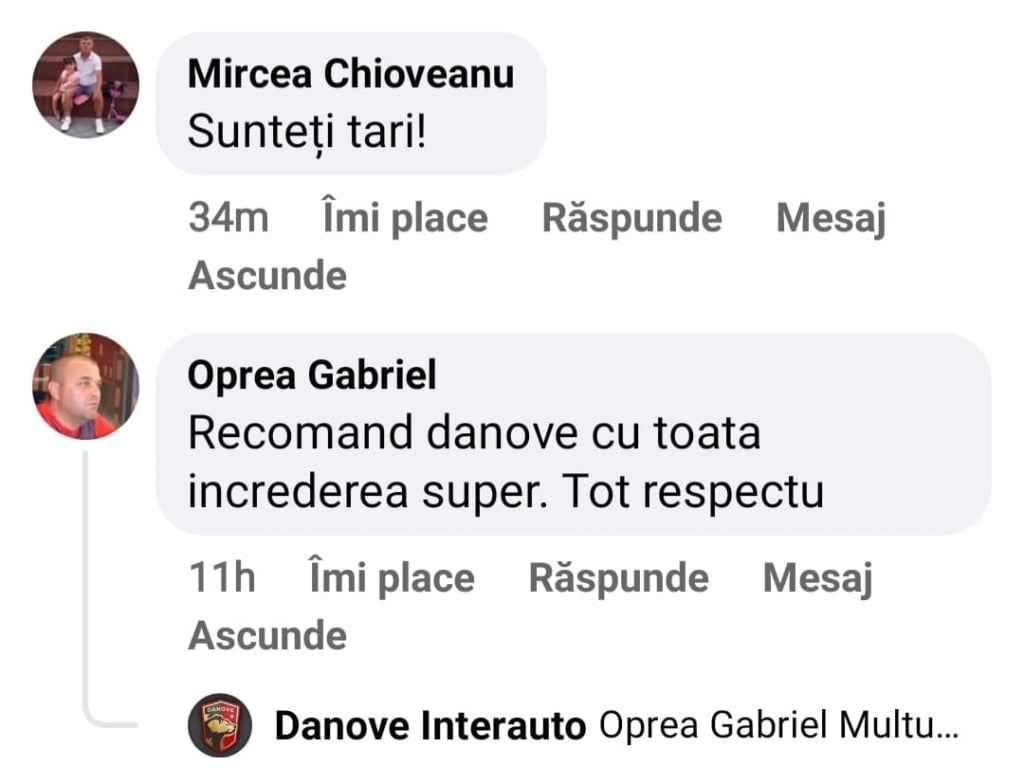Click the 34m comment timestamp
The image size is (1024, 784).
click(x=228, y=218)
